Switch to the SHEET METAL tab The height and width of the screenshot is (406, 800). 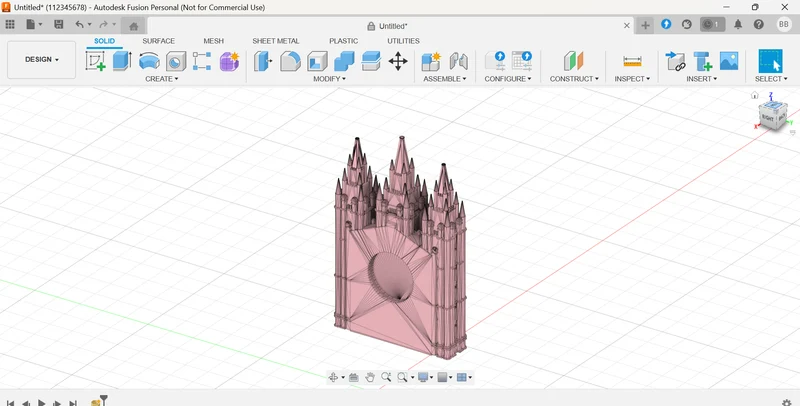(x=276, y=41)
